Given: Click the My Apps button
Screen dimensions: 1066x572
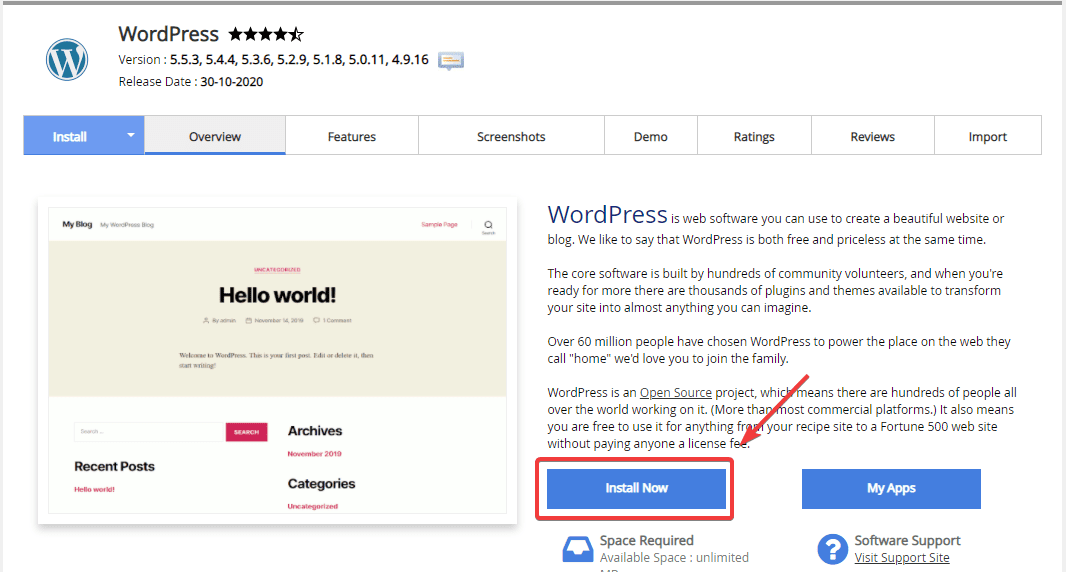Looking at the screenshot, I should 891,488.
